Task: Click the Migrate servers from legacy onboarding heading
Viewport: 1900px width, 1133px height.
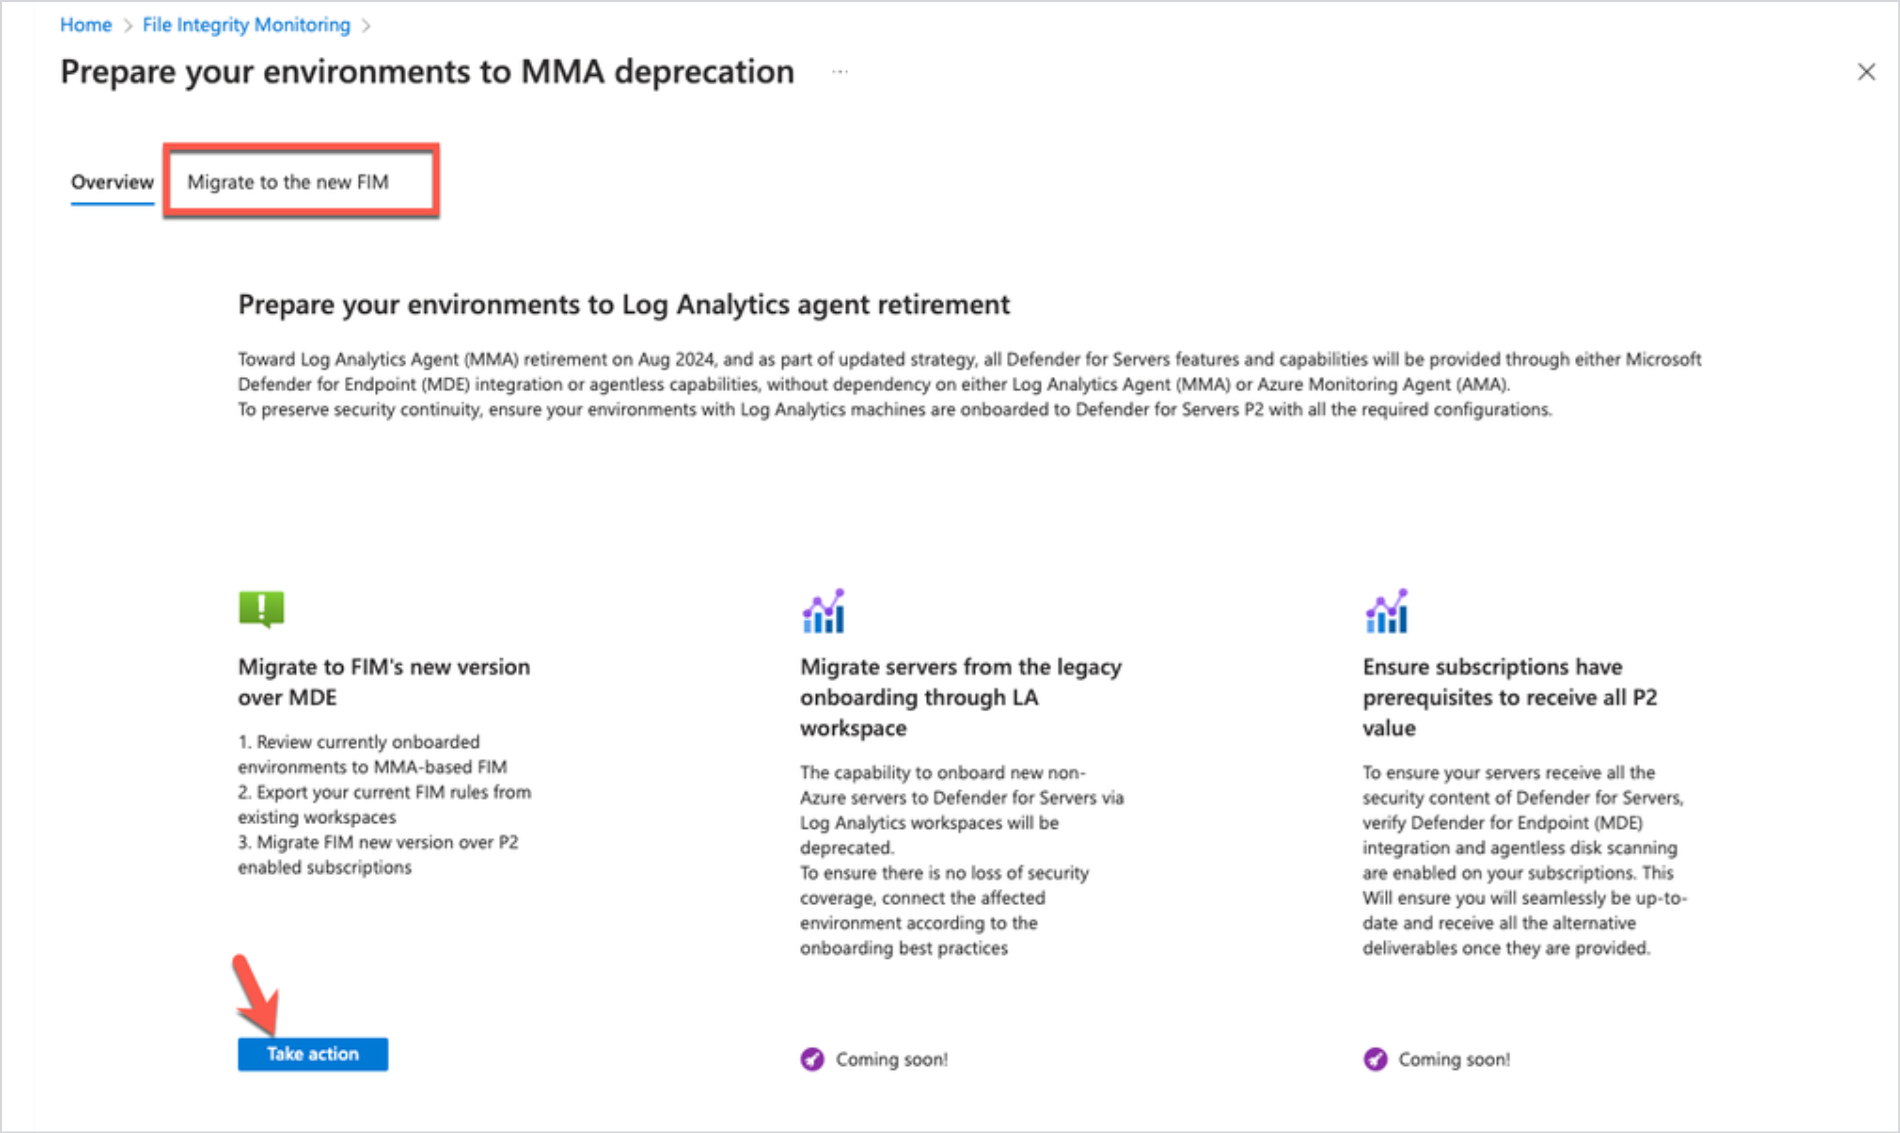Action: 960,697
